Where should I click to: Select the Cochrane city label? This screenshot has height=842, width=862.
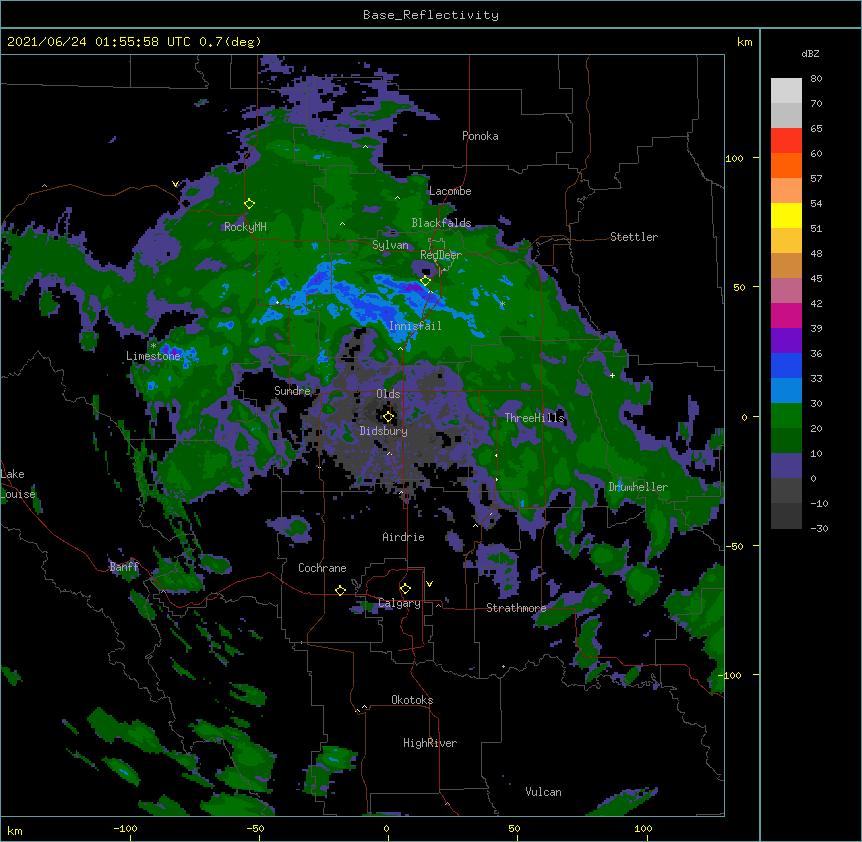tap(322, 568)
